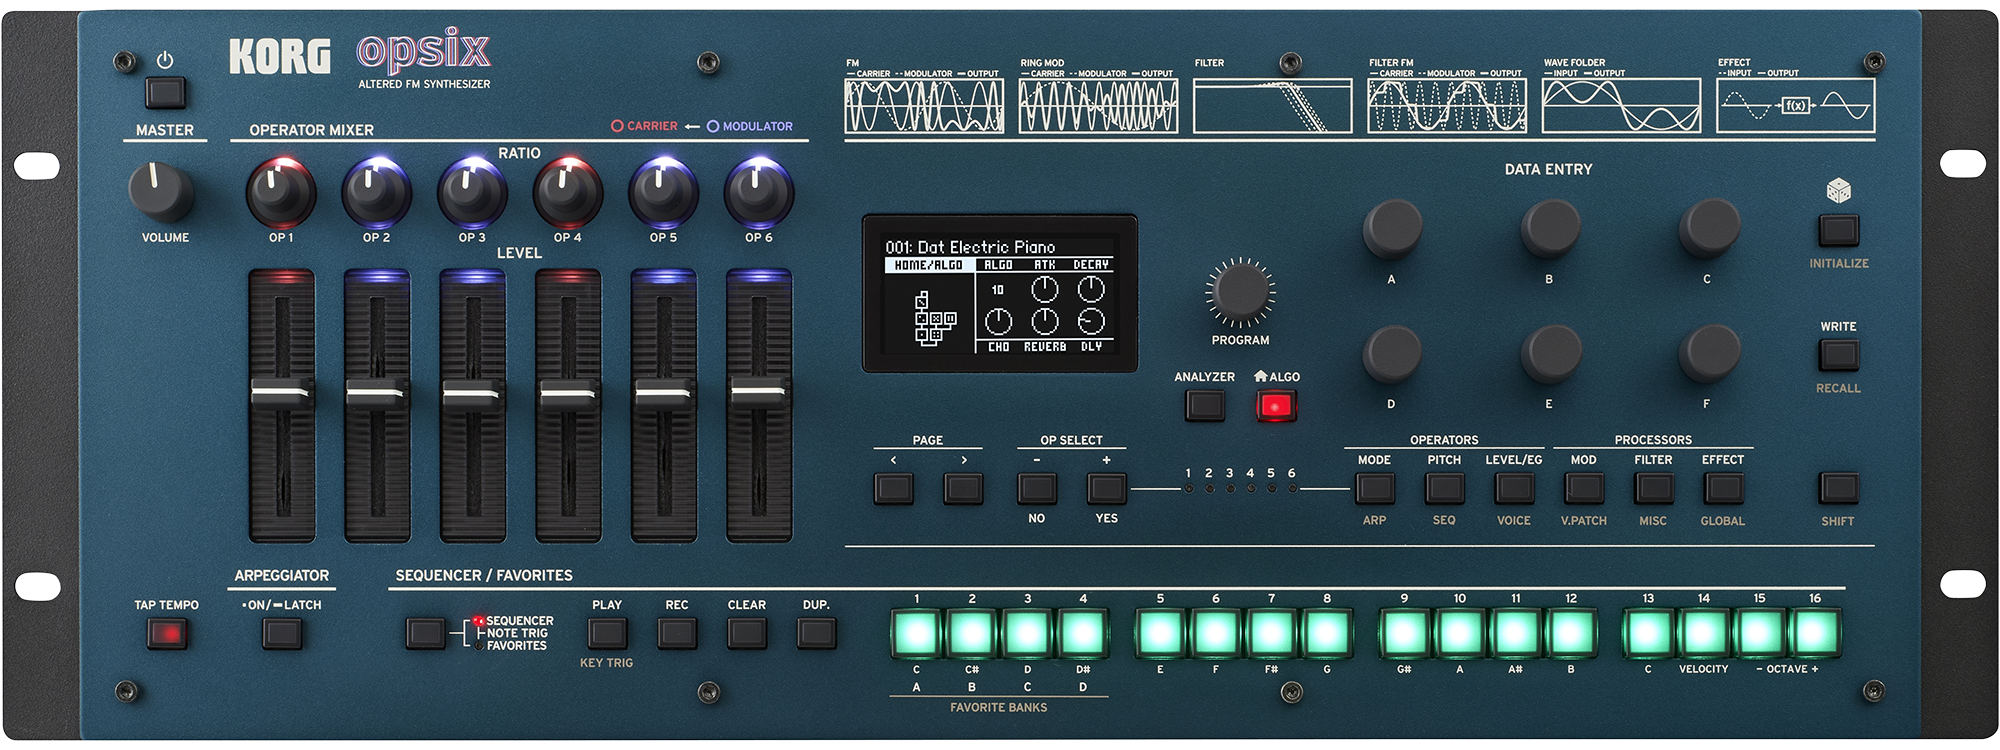Click step button 14 labeled VELOCITY
The image size is (2000, 750).
pyautogui.click(x=1703, y=633)
